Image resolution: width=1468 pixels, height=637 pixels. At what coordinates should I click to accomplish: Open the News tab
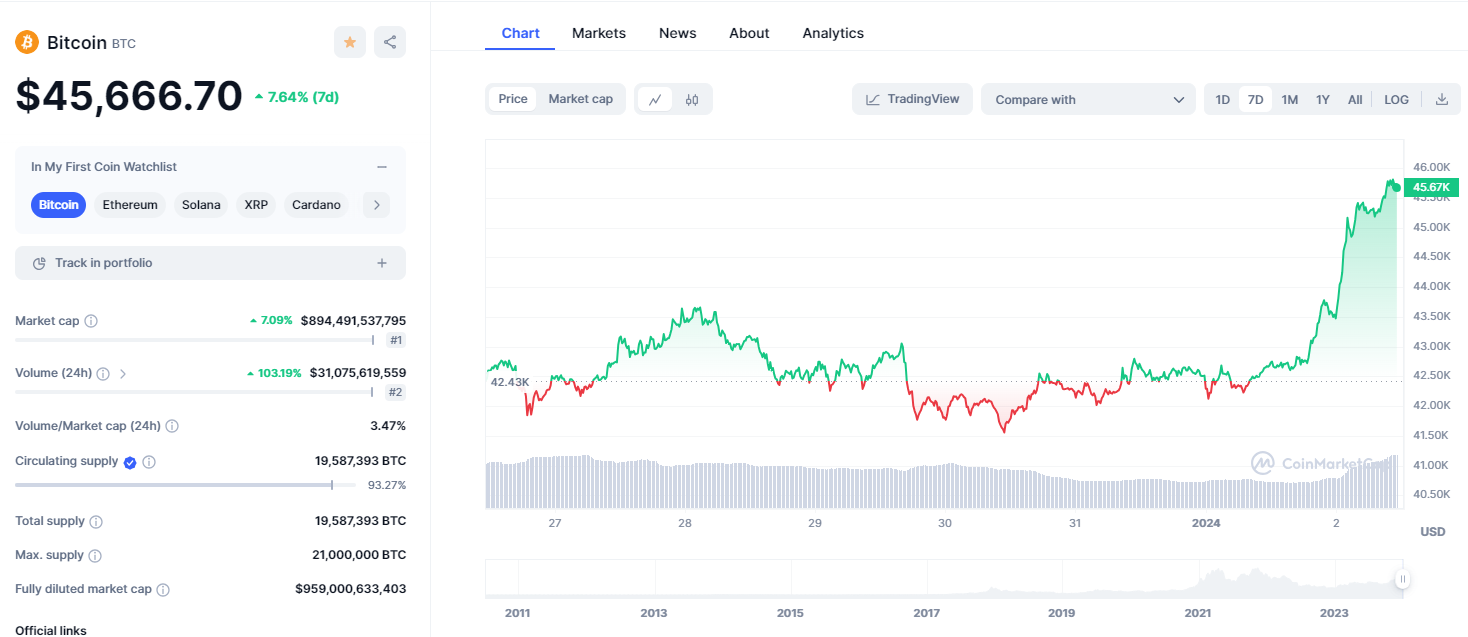pyautogui.click(x=677, y=33)
